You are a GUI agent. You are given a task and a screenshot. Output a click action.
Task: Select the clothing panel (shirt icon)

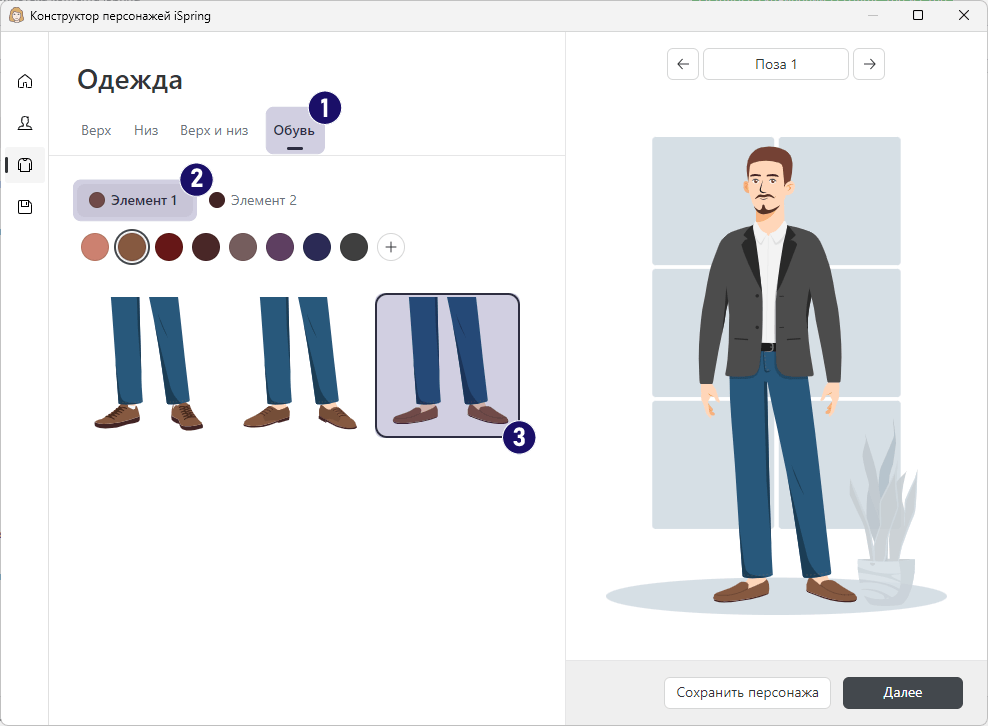(x=24, y=165)
